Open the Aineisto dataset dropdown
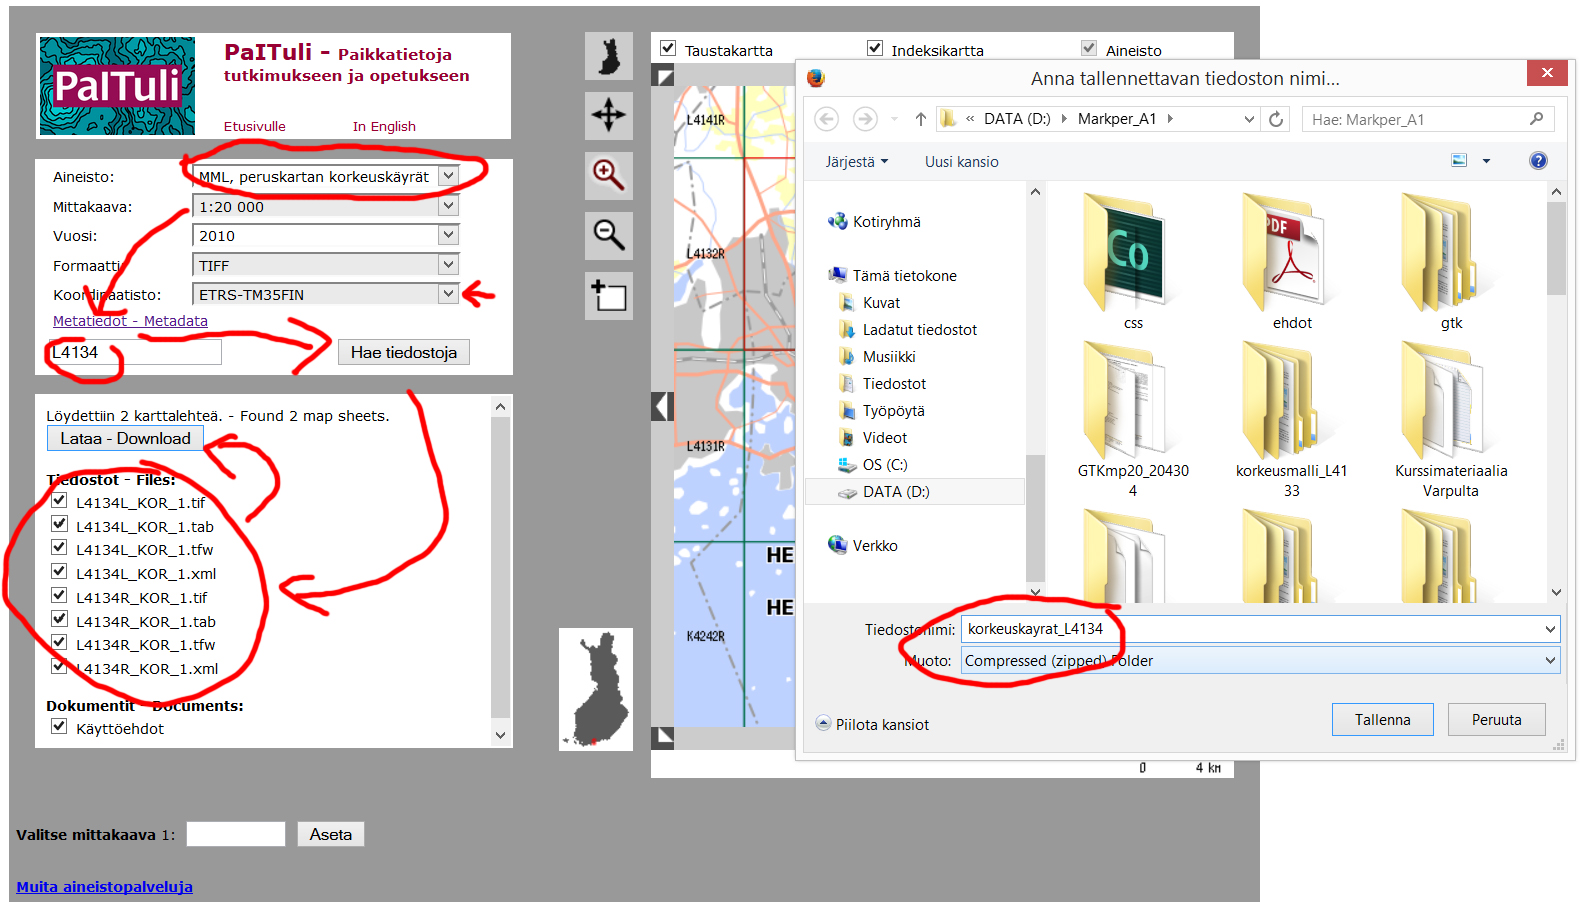 [449, 176]
